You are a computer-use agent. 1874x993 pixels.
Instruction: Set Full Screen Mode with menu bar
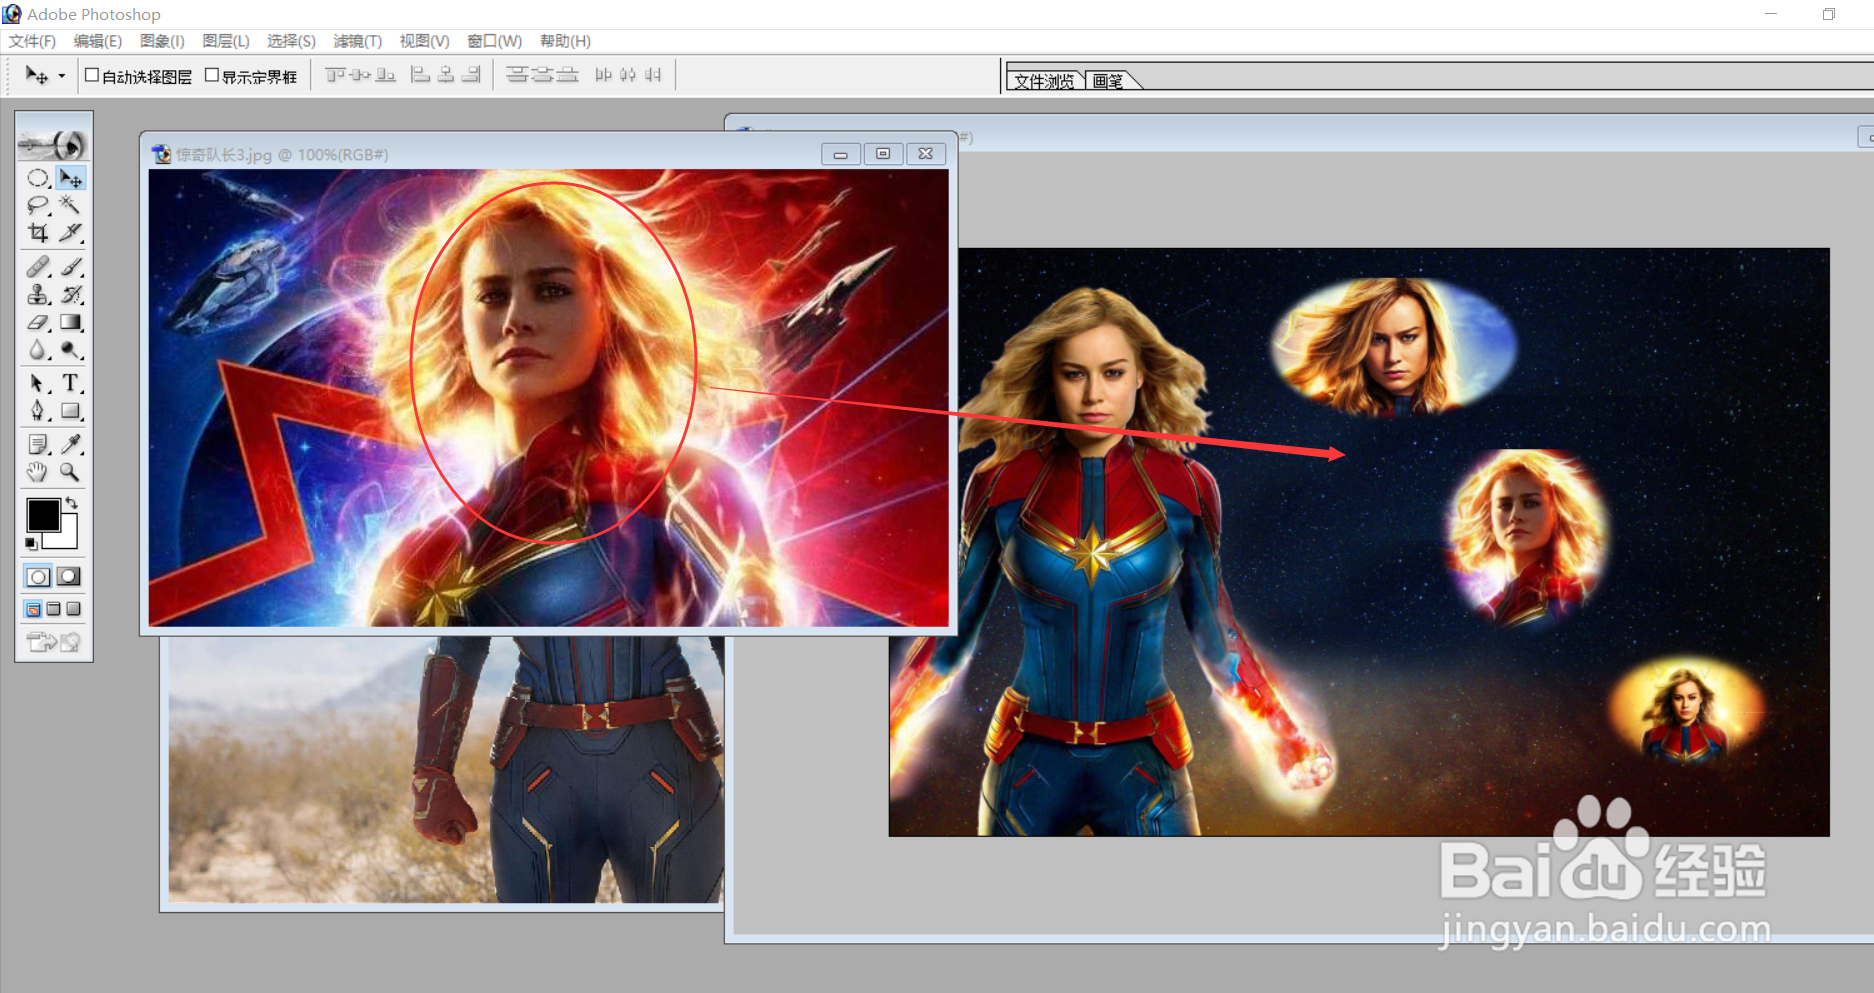point(54,609)
